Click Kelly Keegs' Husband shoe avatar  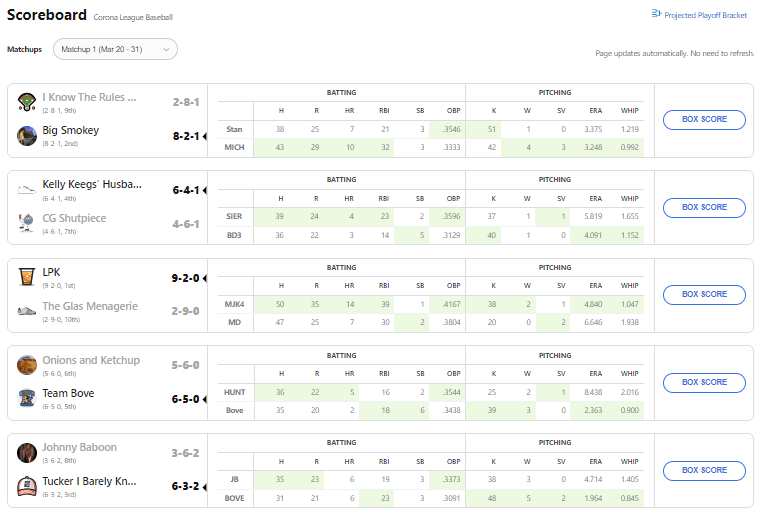pyautogui.click(x=27, y=189)
